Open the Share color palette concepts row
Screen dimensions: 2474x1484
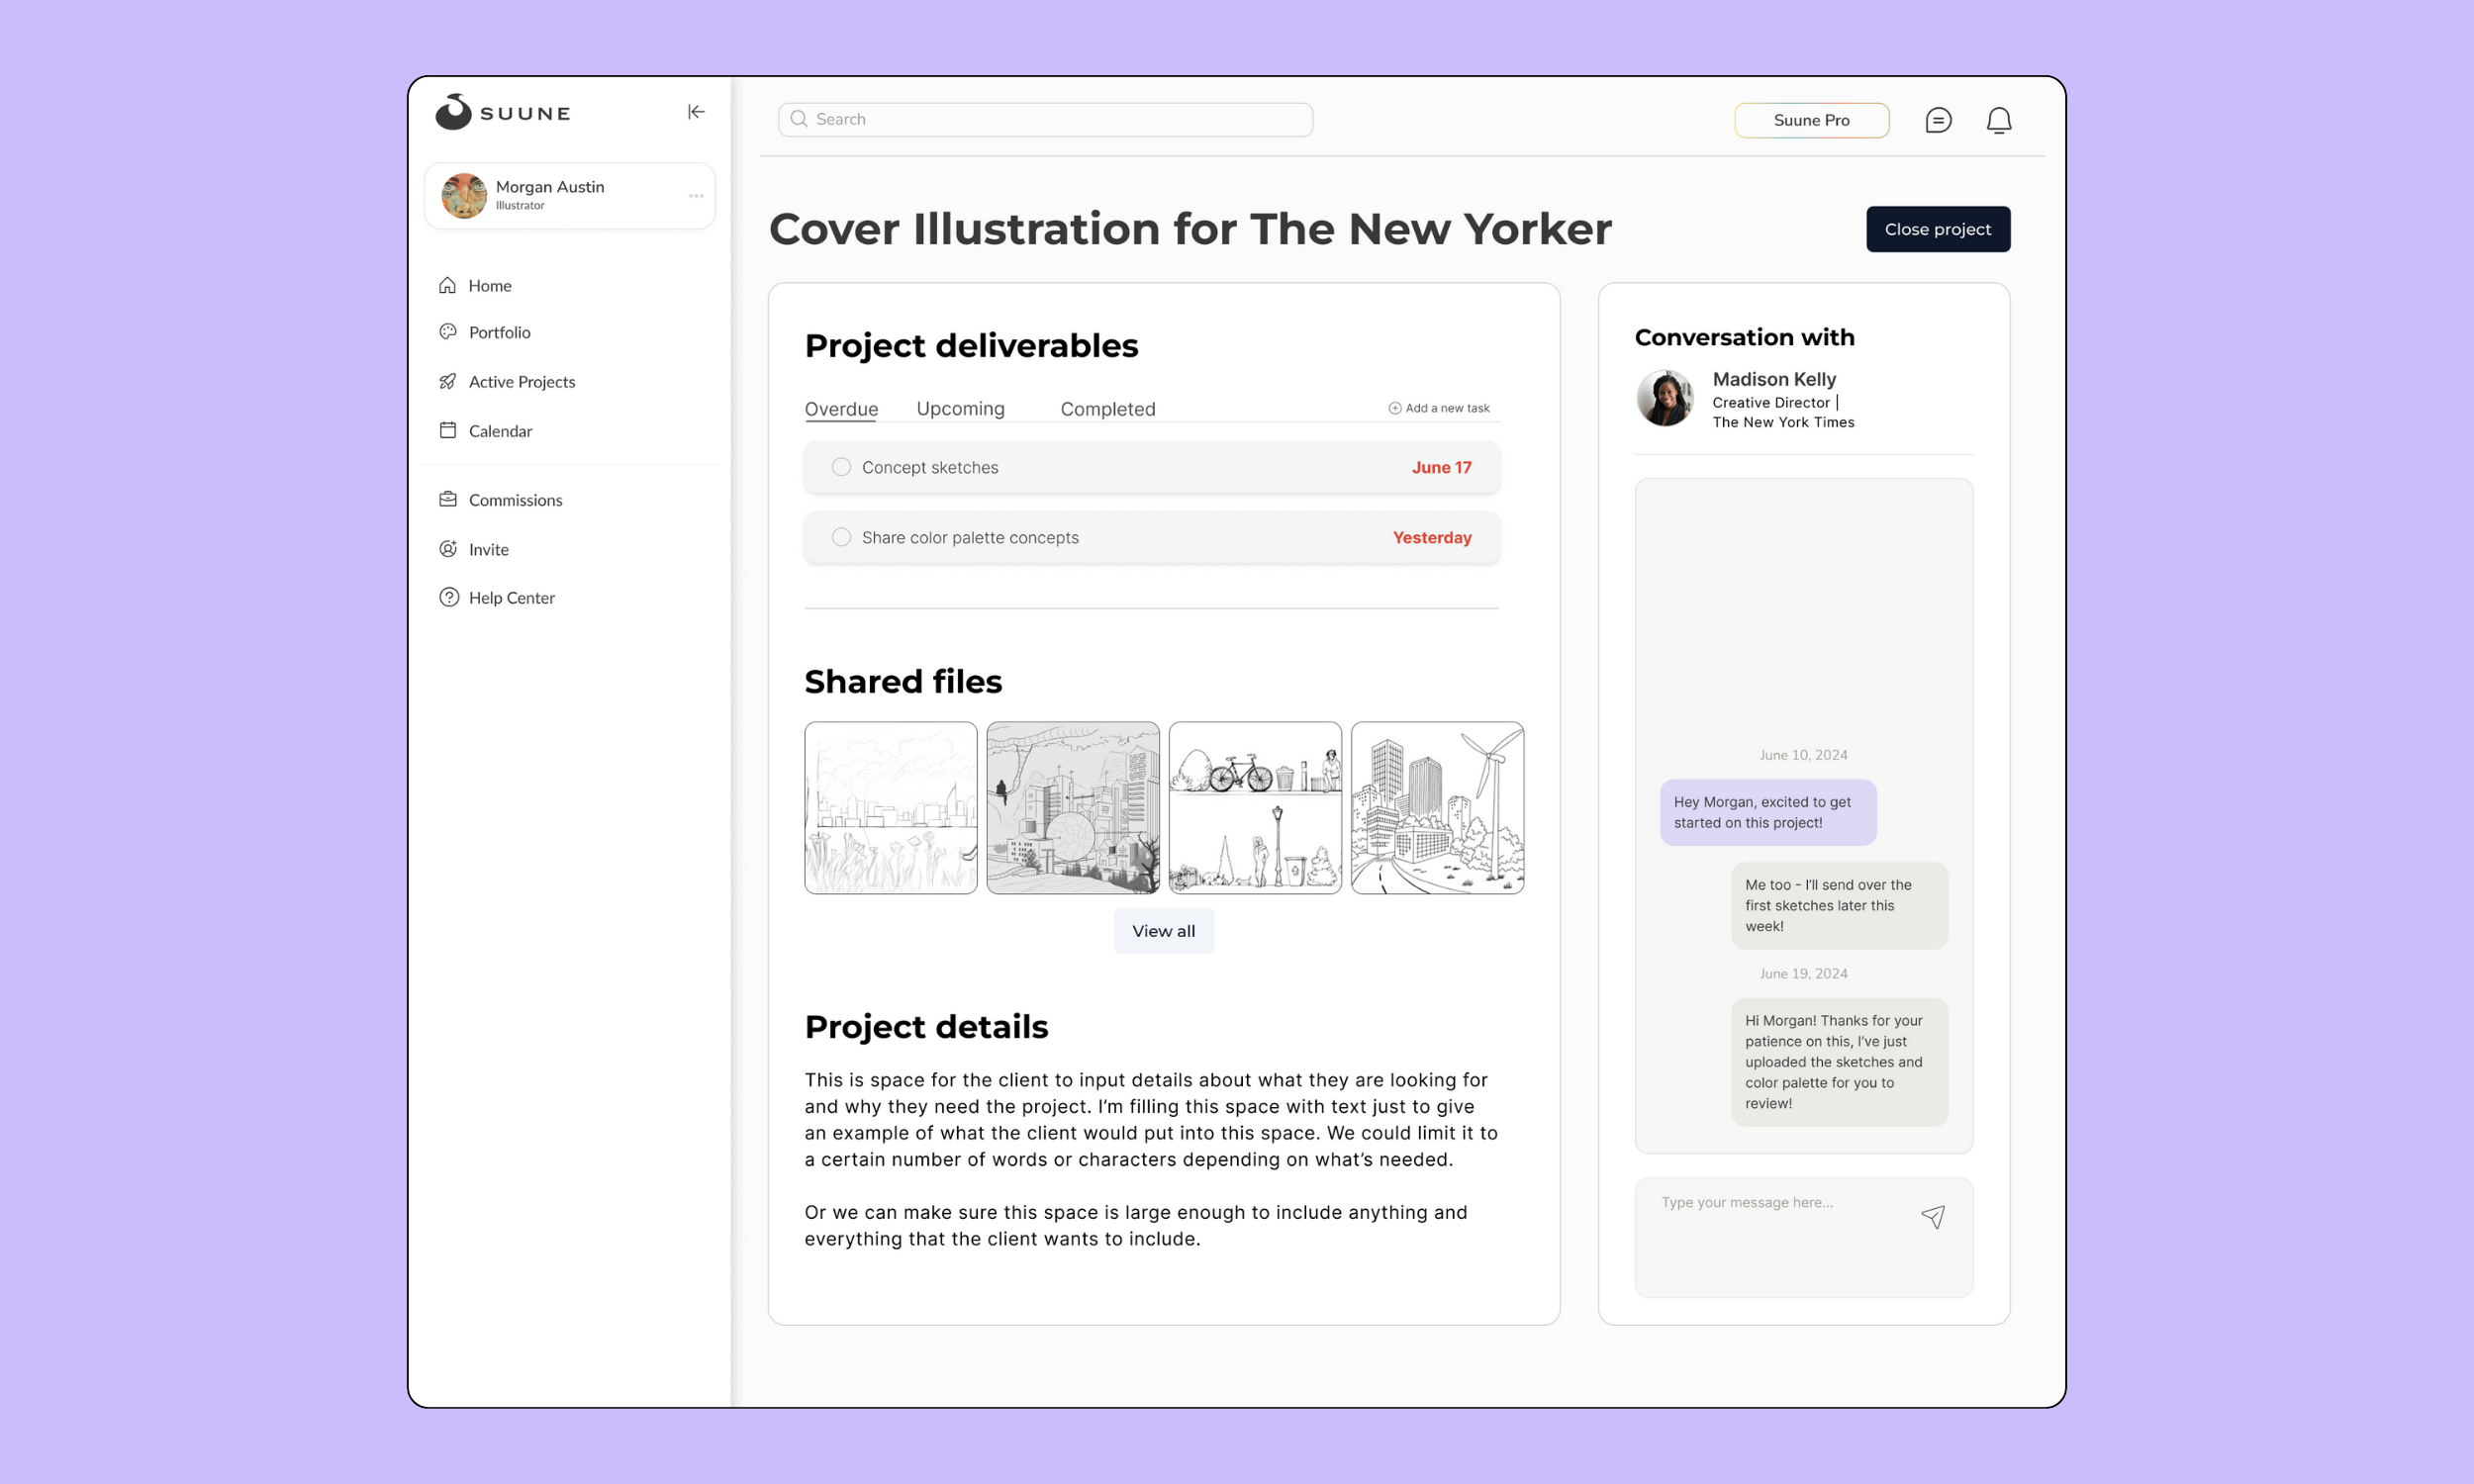(x=1151, y=537)
